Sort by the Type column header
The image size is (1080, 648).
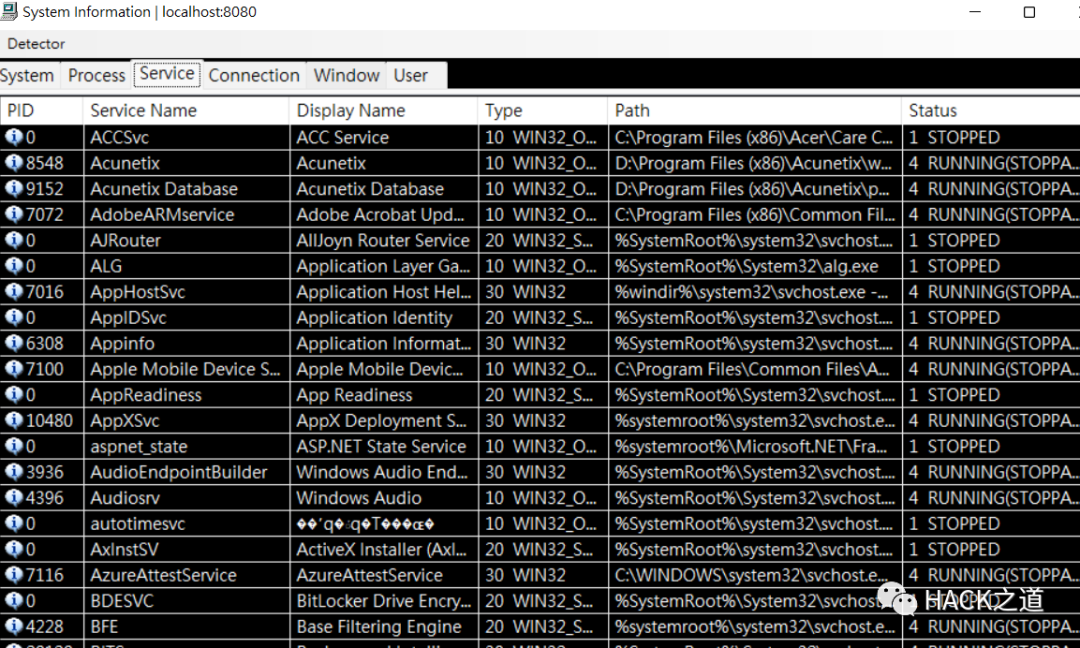point(543,111)
